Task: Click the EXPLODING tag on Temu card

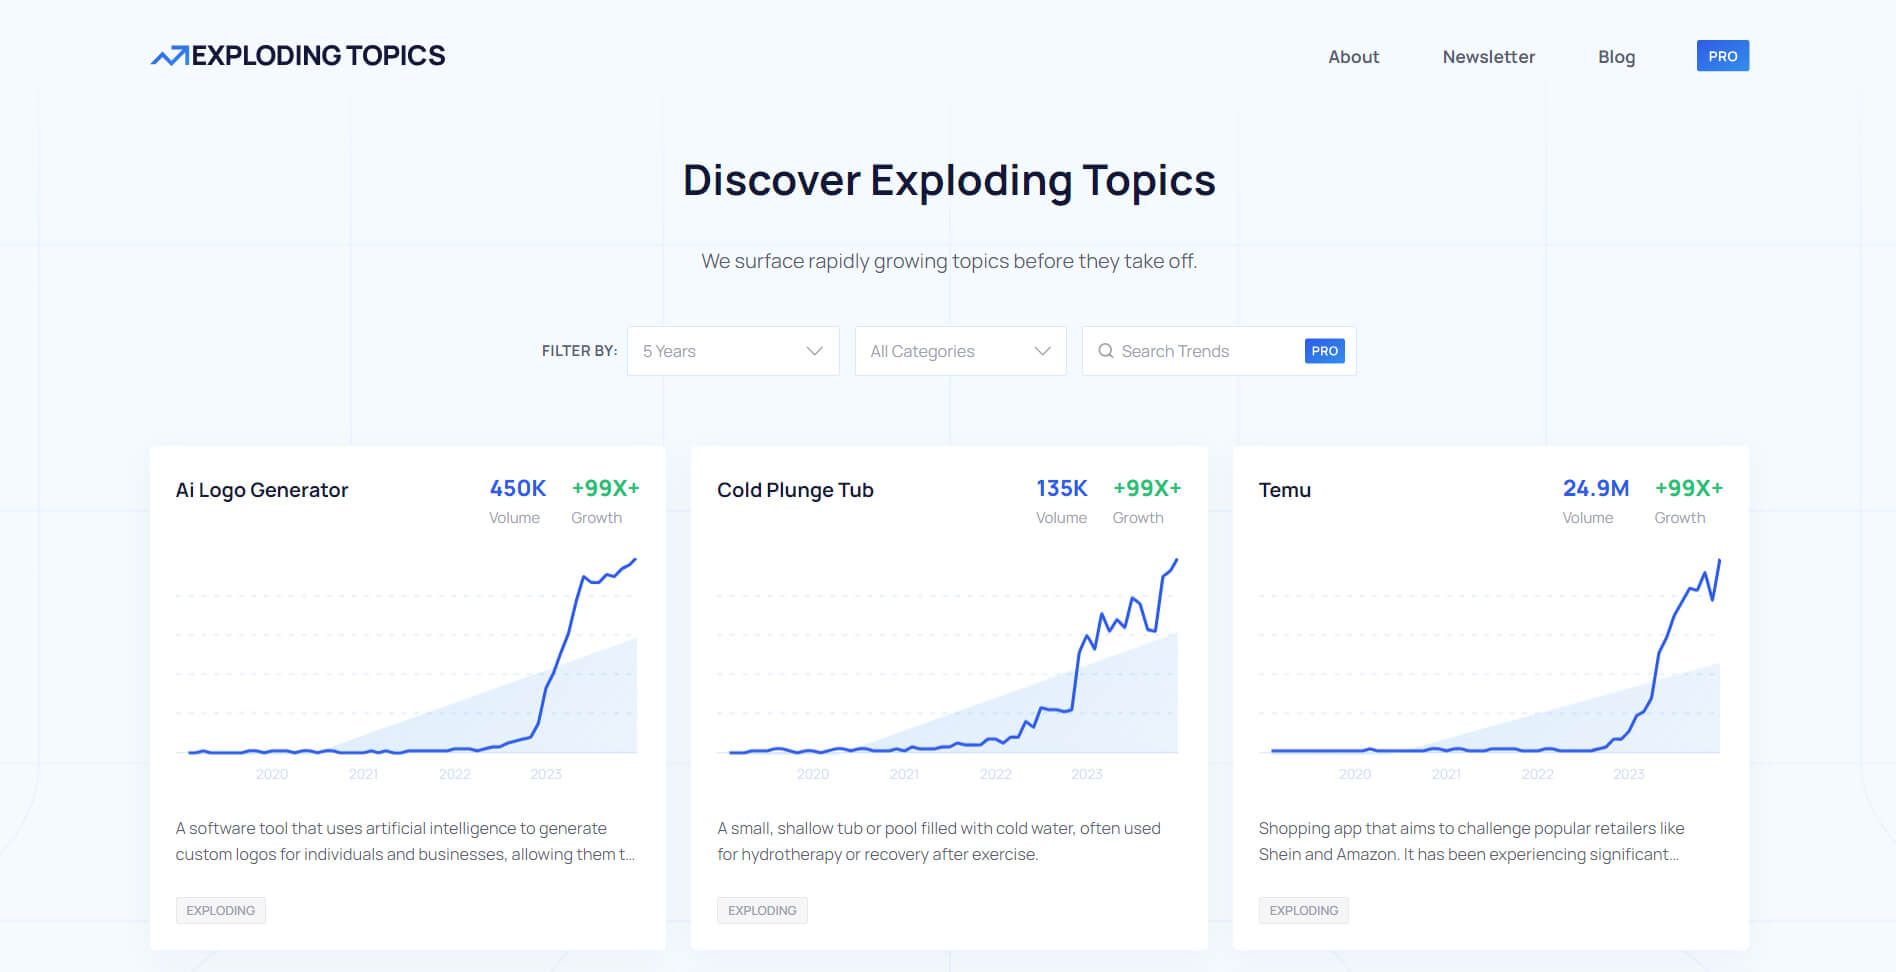Action: point(1303,910)
